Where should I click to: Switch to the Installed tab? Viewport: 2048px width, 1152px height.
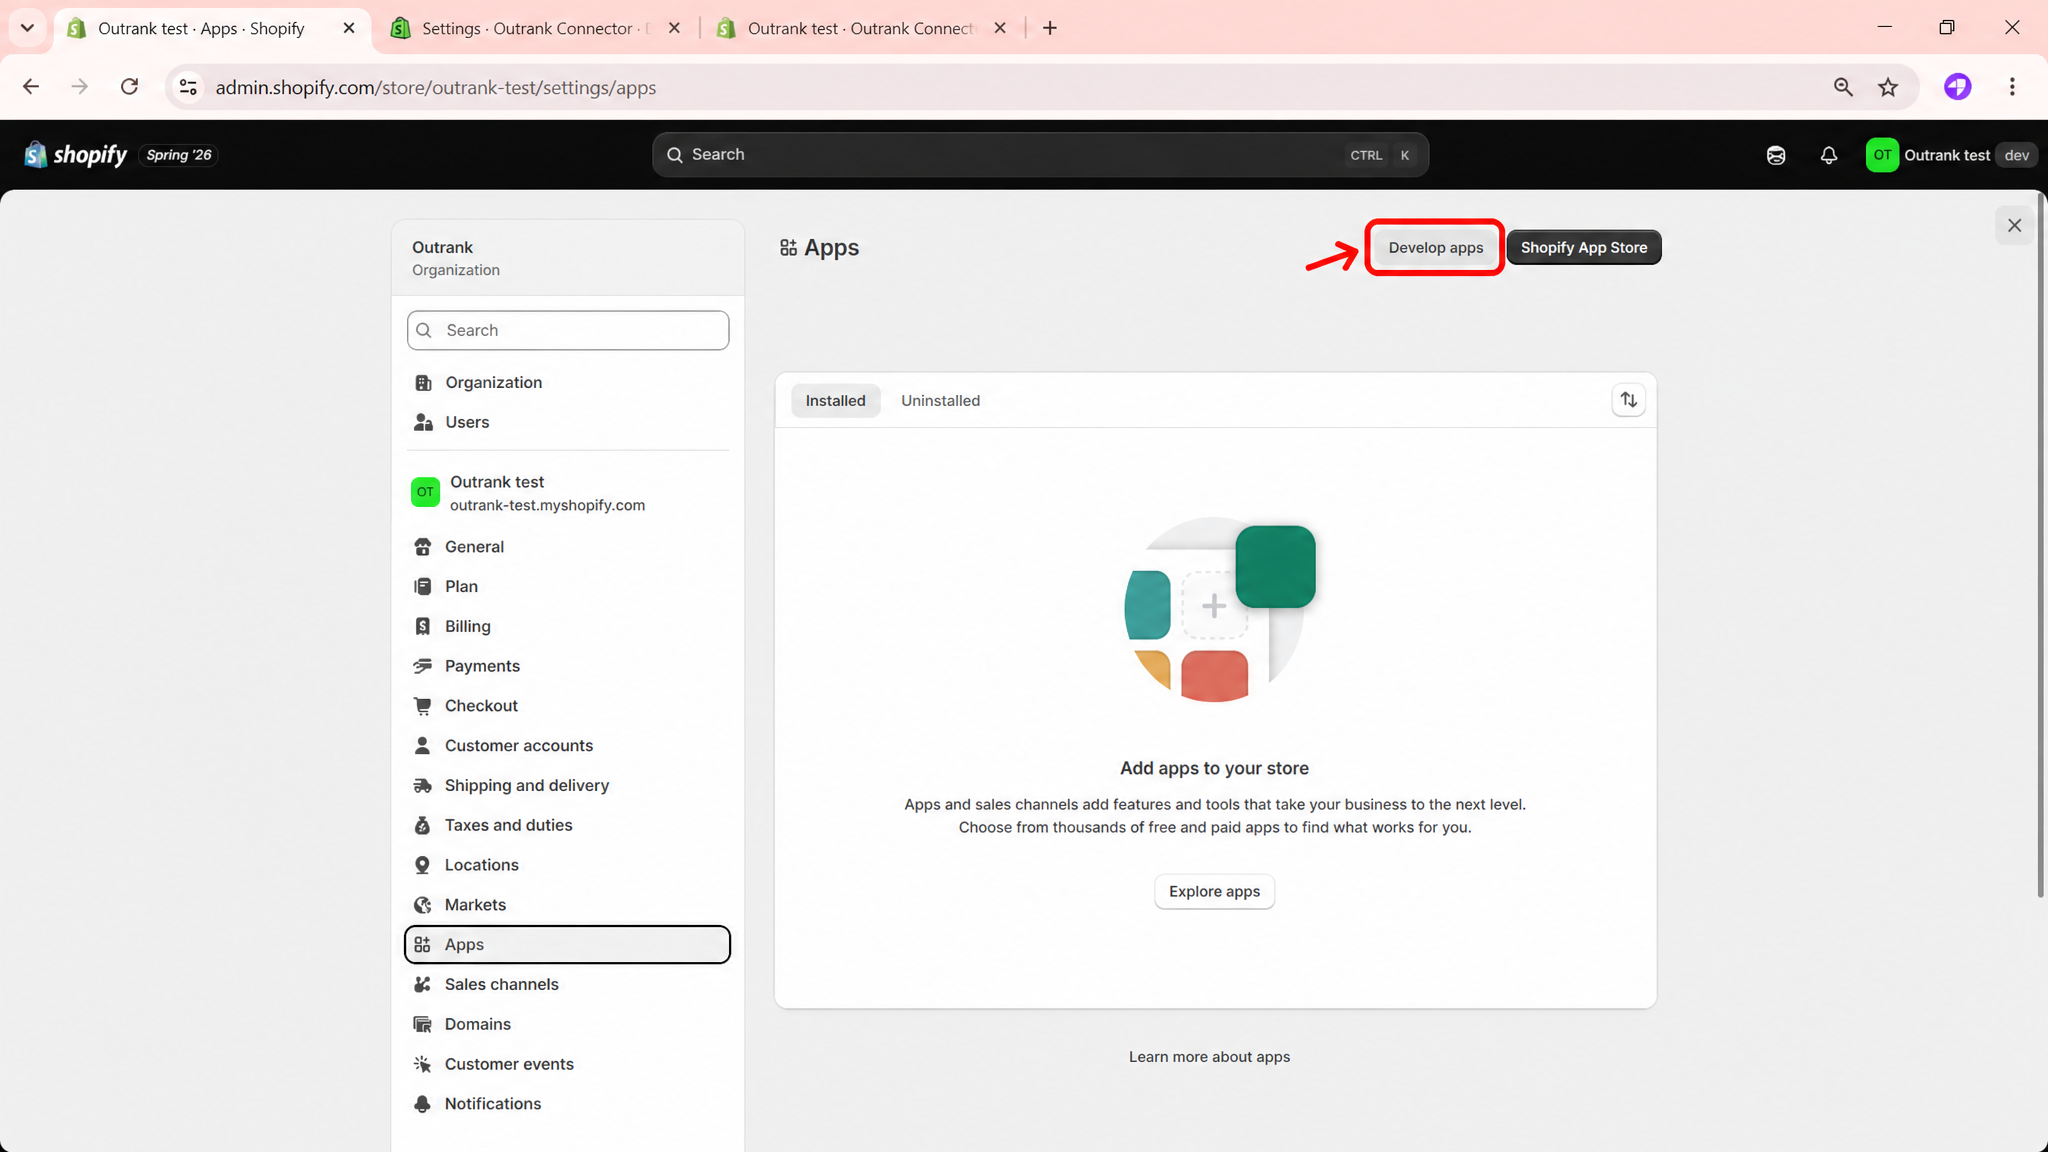835,401
